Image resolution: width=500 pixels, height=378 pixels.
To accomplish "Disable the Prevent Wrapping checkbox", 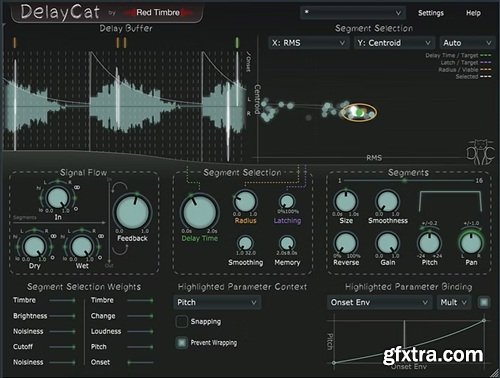I will (x=182, y=342).
